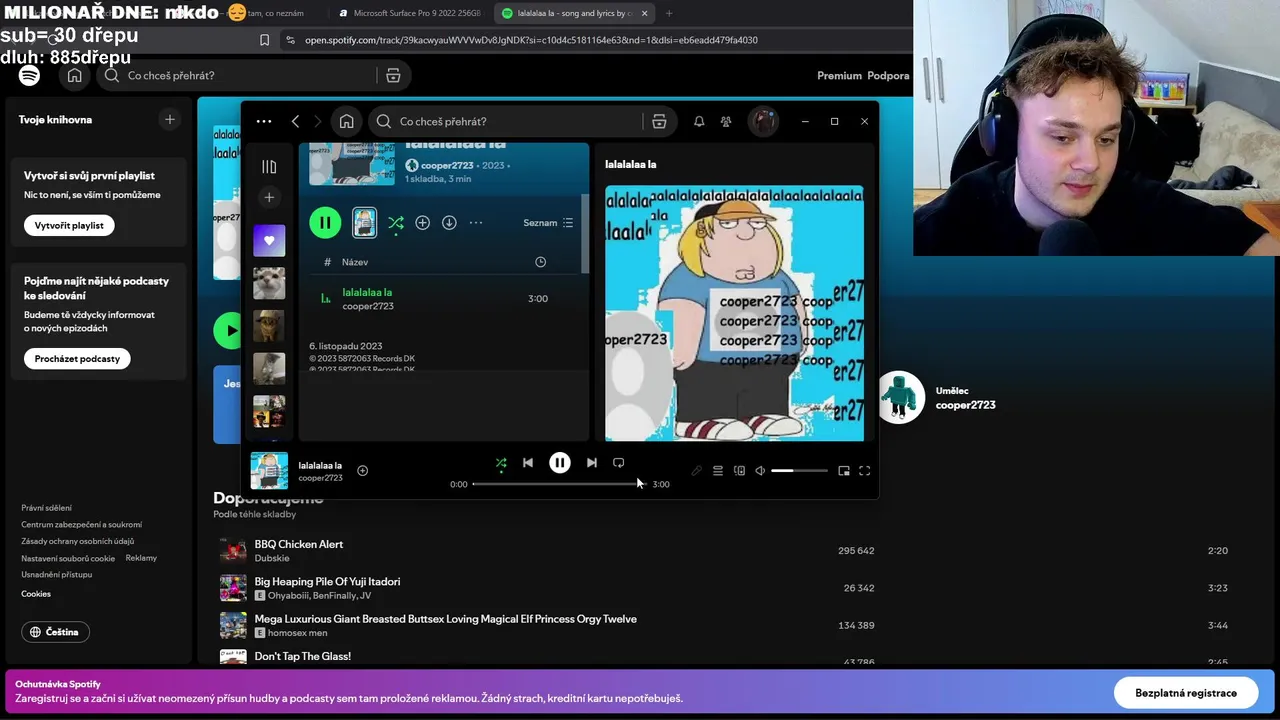1280x720 pixels.
Task: Select track row 'lalalalaa la'
Action: (444, 299)
